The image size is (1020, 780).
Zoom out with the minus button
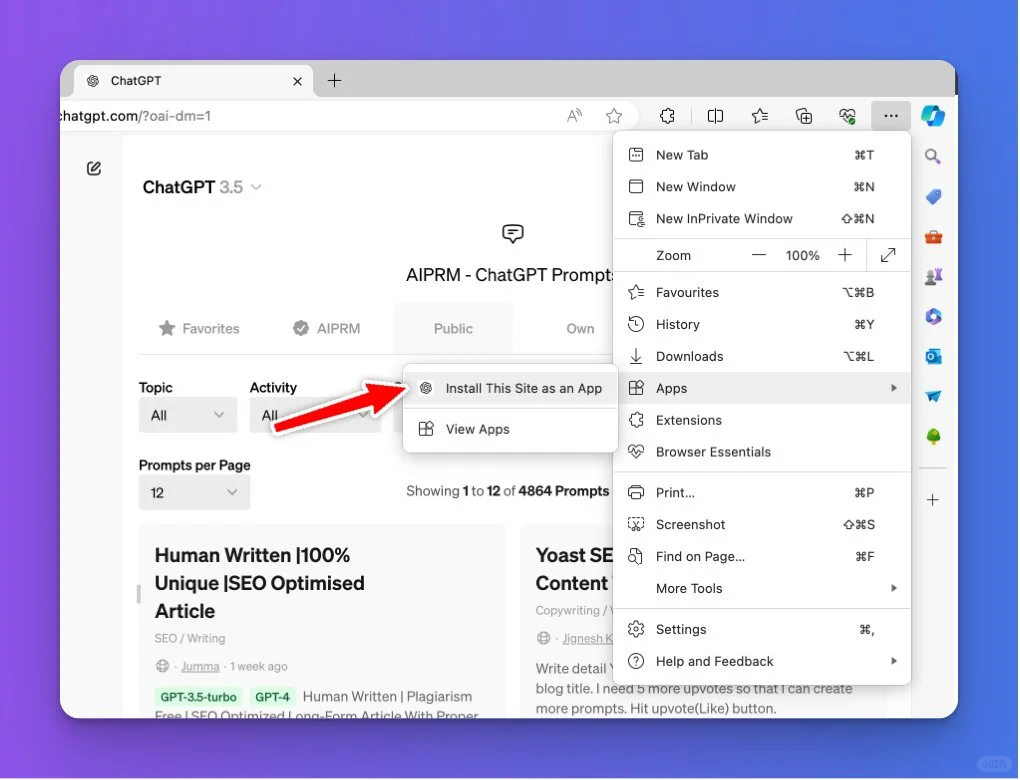point(758,256)
